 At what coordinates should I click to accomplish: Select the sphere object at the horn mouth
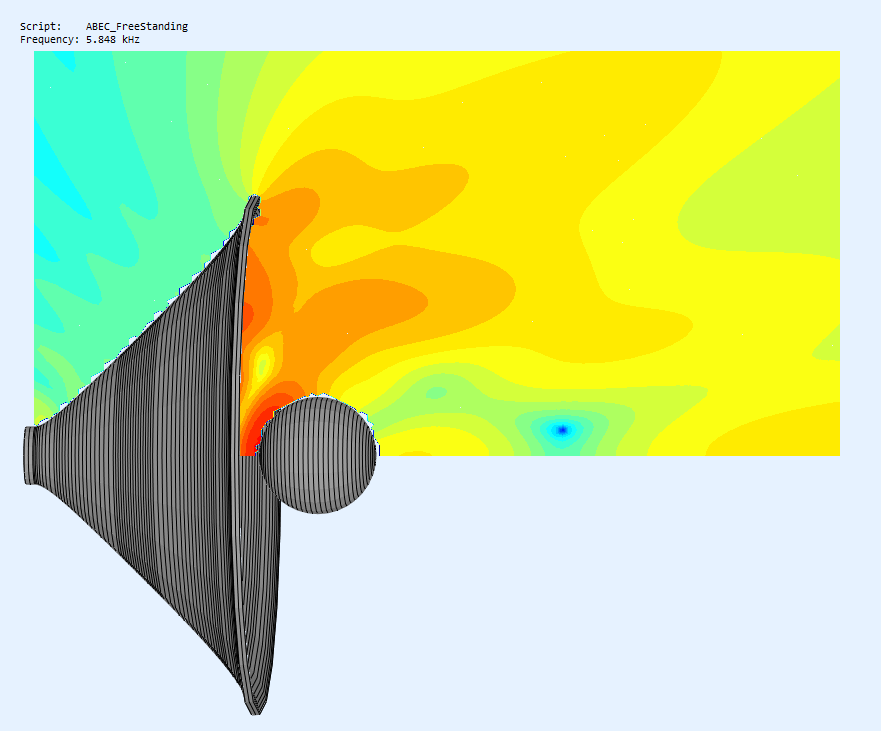point(318,454)
